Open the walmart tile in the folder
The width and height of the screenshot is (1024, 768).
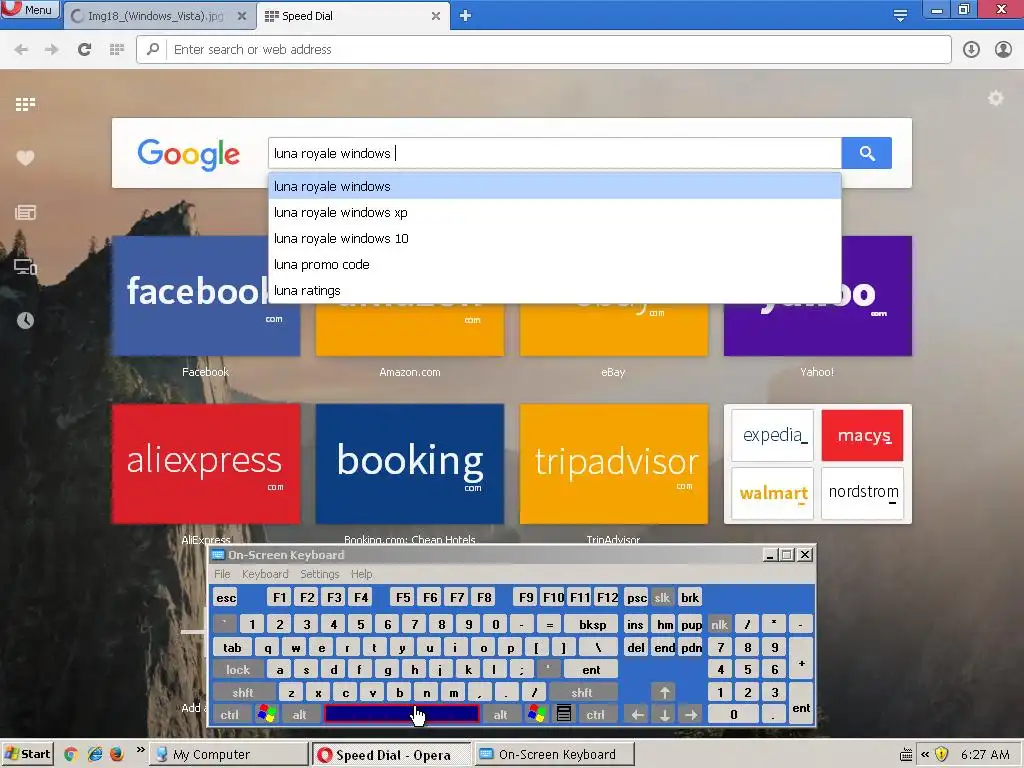point(773,493)
